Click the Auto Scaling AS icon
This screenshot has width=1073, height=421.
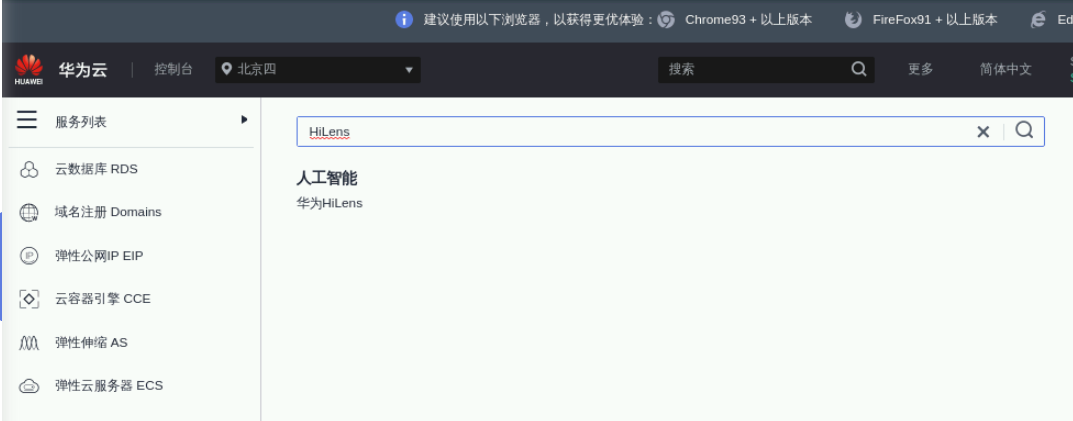29,343
